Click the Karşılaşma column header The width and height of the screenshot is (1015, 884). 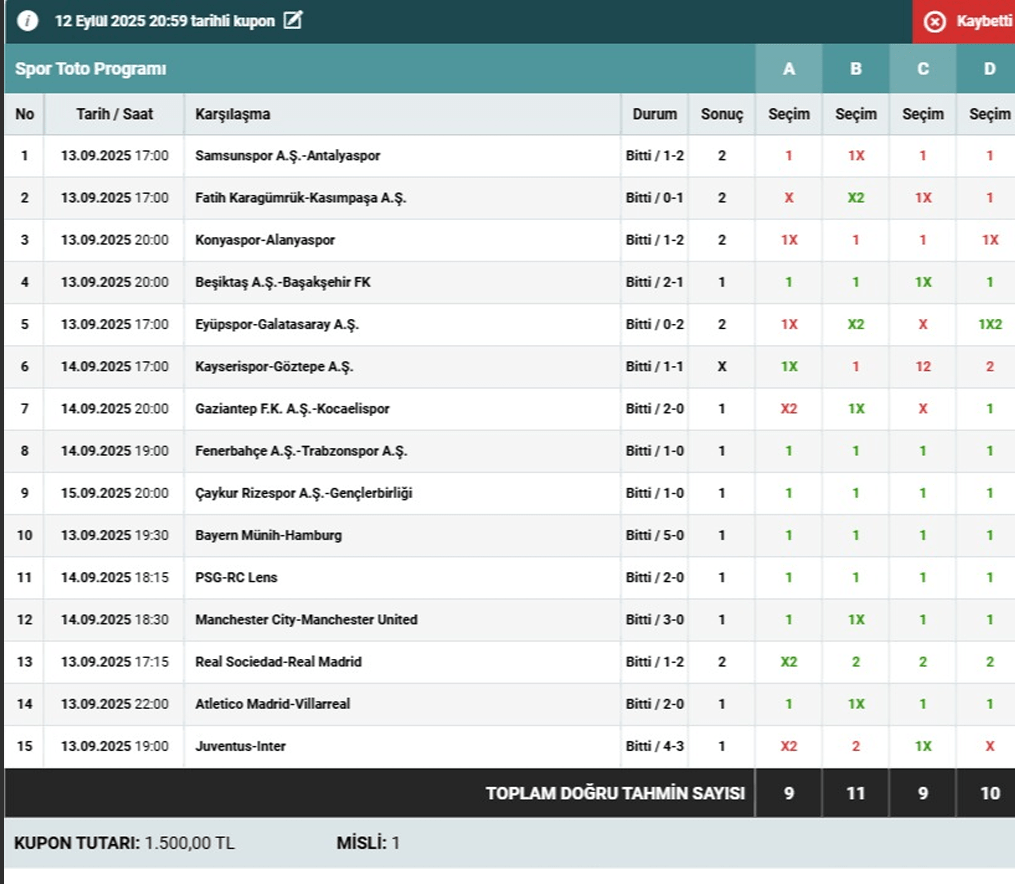click(x=232, y=114)
